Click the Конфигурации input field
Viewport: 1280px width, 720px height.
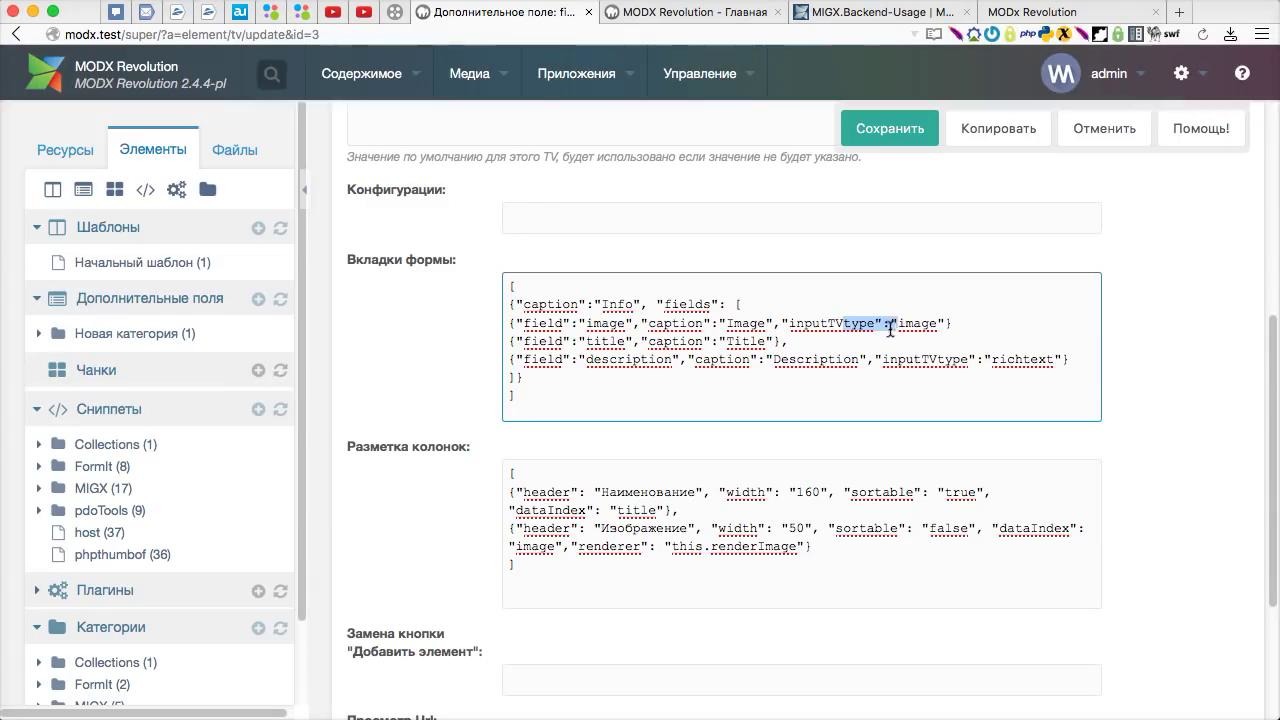802,218
